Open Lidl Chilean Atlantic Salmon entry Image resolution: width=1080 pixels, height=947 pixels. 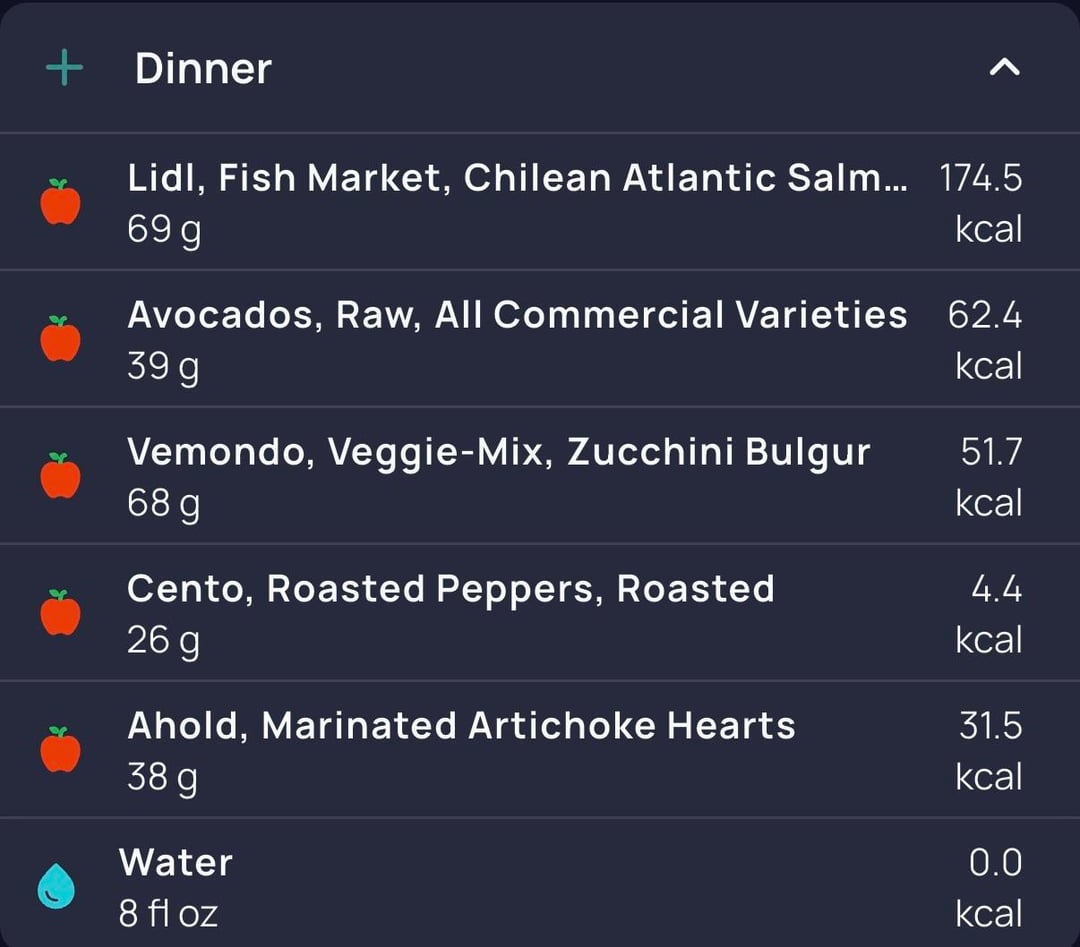point(518,178)
